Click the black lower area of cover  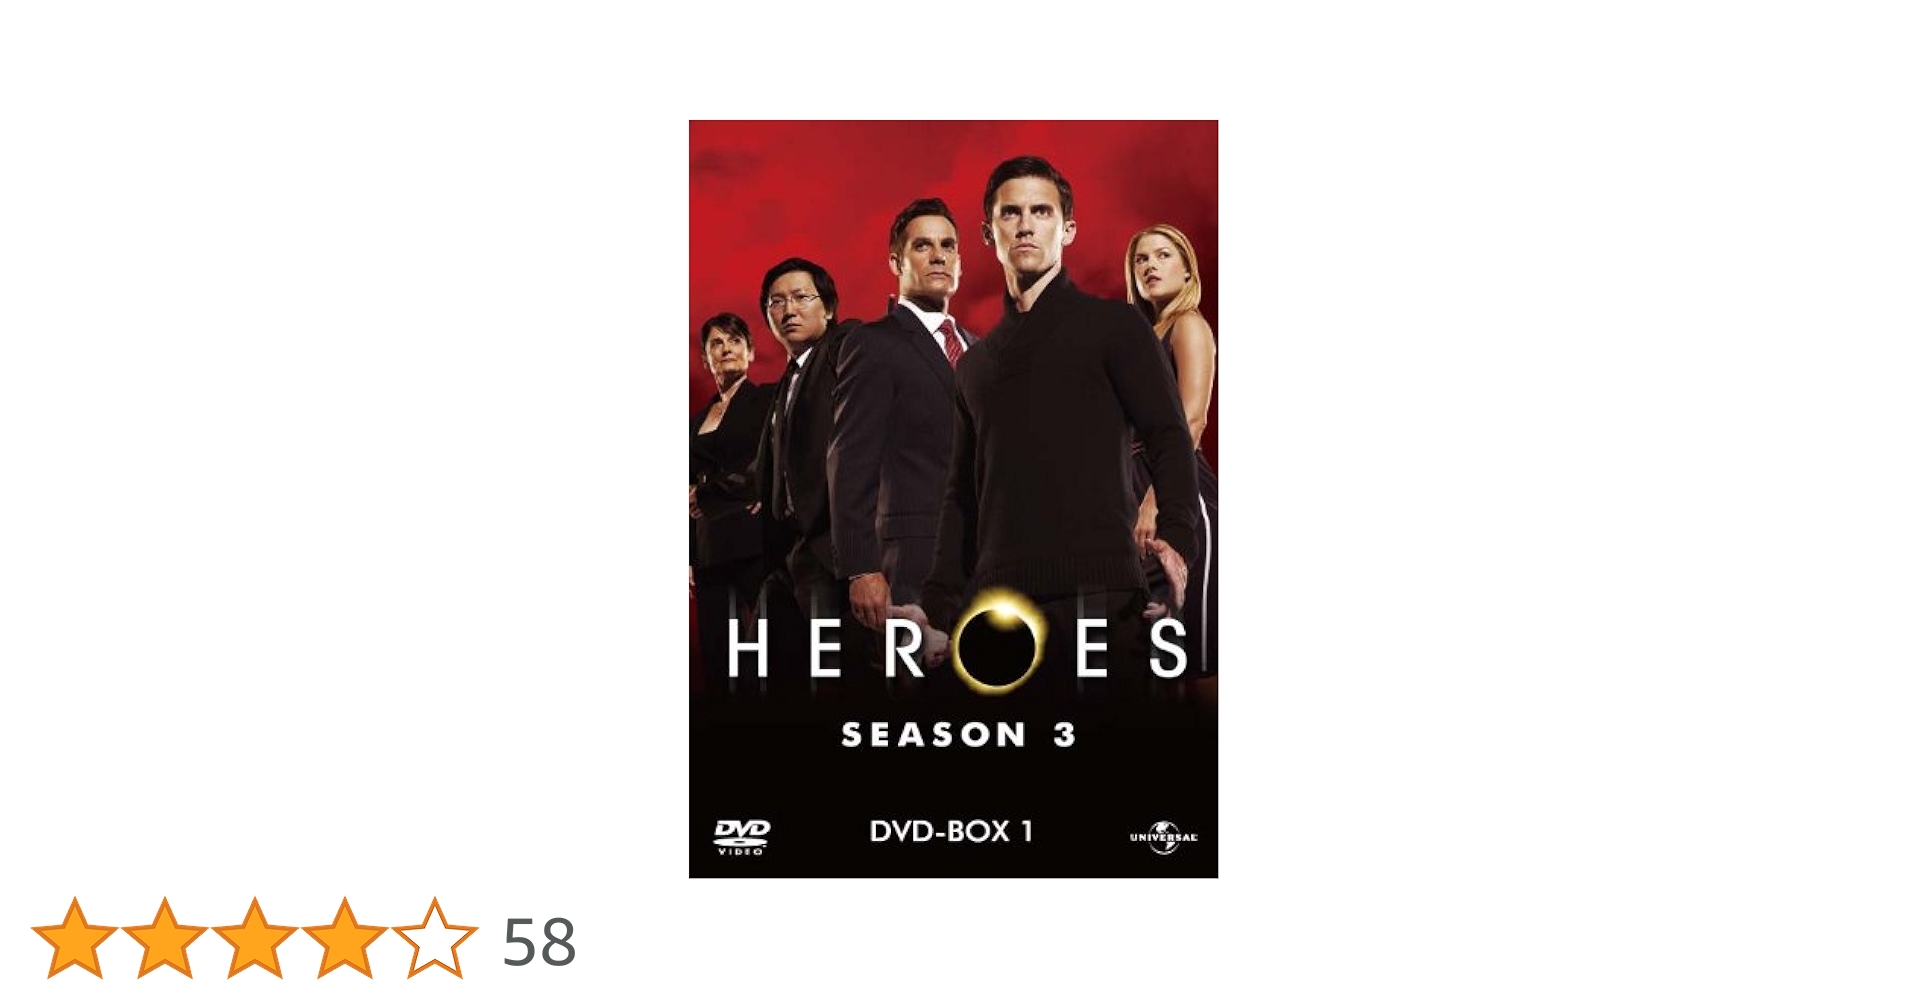[x=953, y=790]
